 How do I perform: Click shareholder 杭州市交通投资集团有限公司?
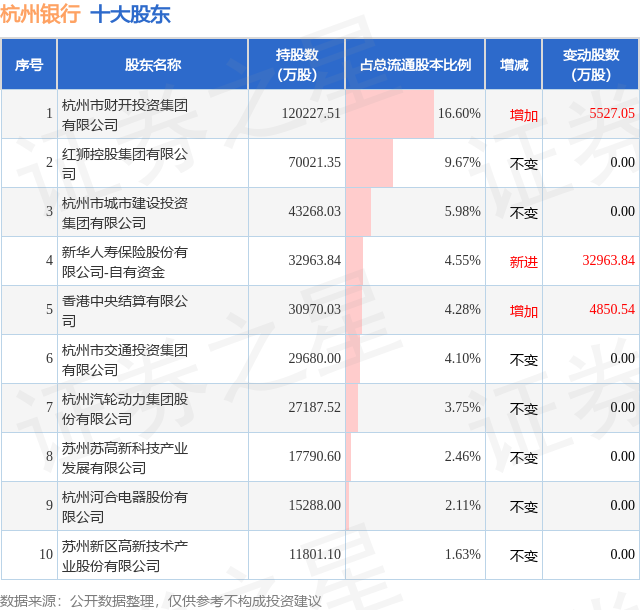tap(124, 360)
